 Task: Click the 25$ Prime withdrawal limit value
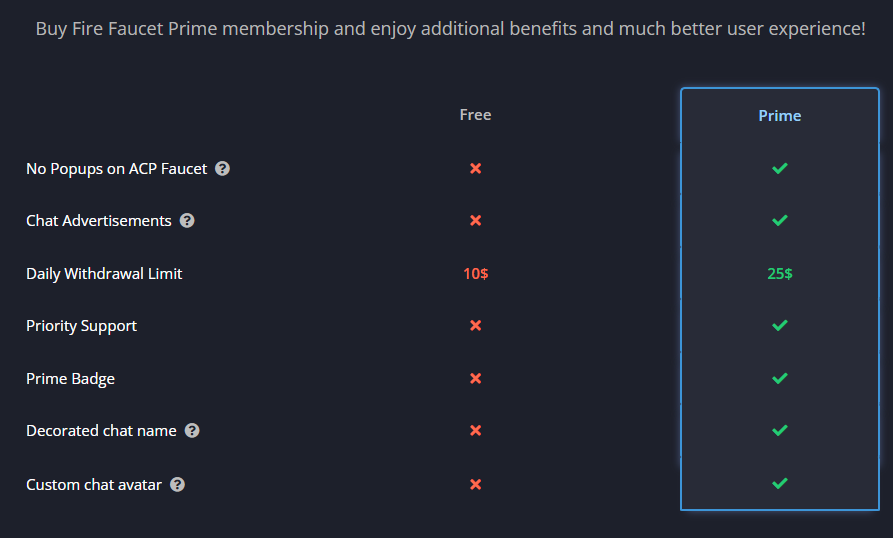tap(780, 274)
